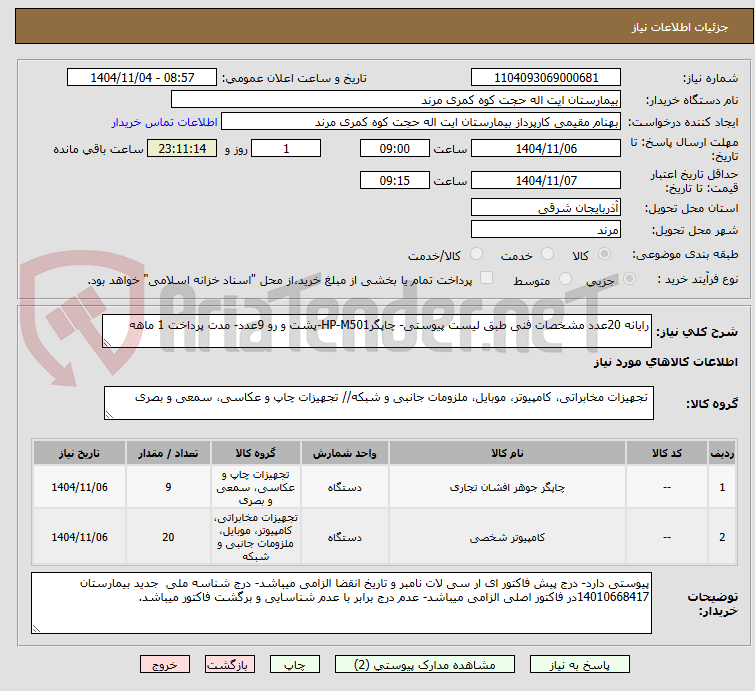This screenshot has height=691, width=755.
Task: Click the 'گروه کالا' goods group textarea
Action: [x=378, y=403]
